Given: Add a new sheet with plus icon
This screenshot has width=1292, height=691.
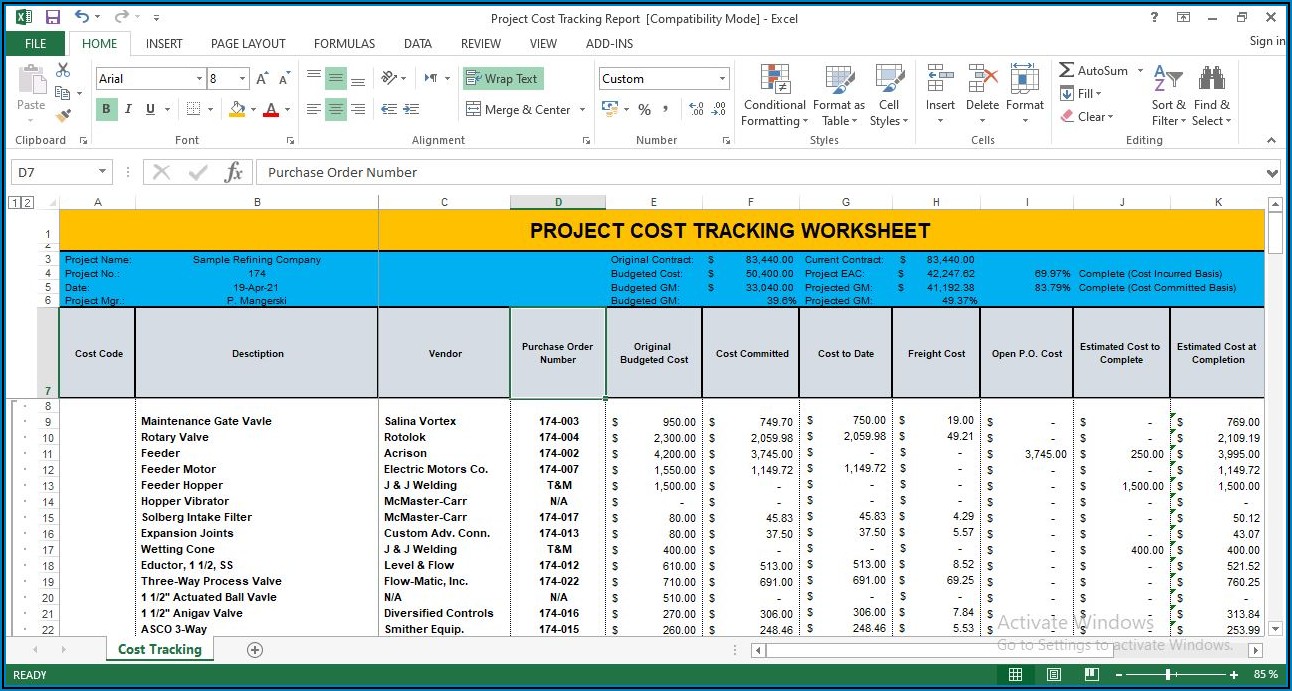Looking at the screenshot, I should (x=255, y=650).
